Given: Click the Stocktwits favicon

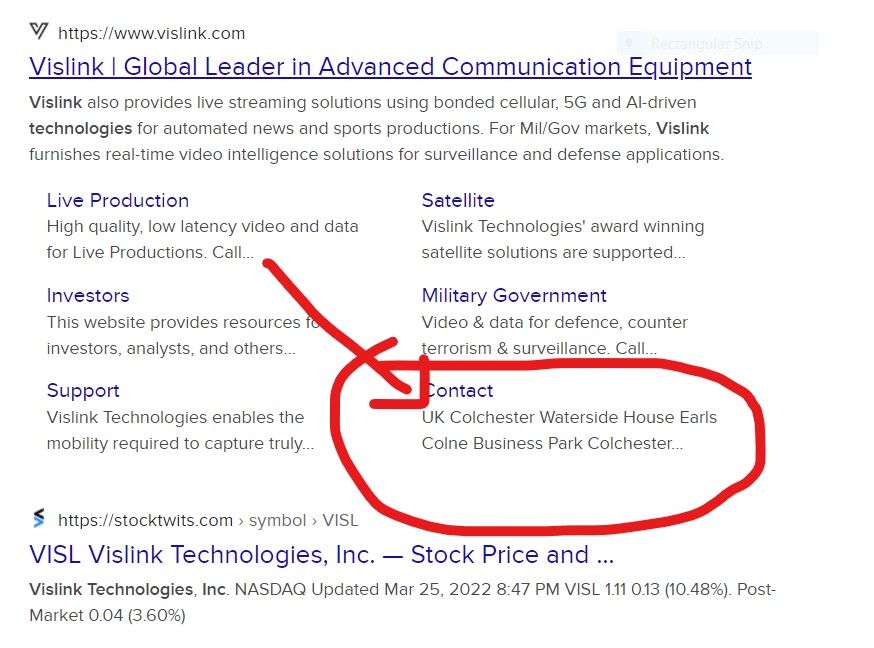Looking at the screenshot, I should [38, 518].
